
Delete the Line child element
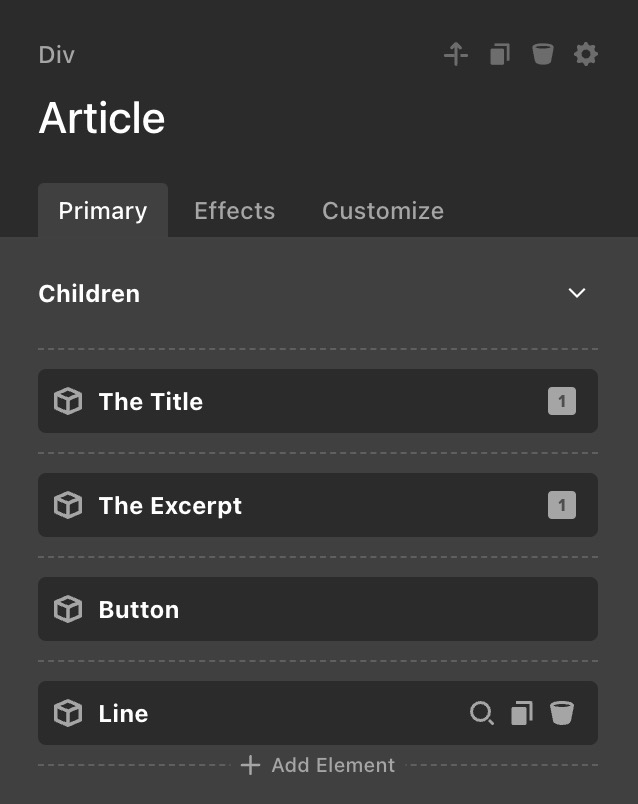tap(562, 713)
